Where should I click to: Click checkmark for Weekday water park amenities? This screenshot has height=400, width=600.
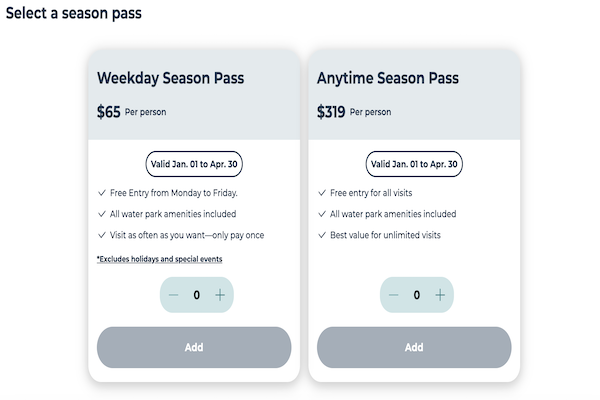point(102,214)
